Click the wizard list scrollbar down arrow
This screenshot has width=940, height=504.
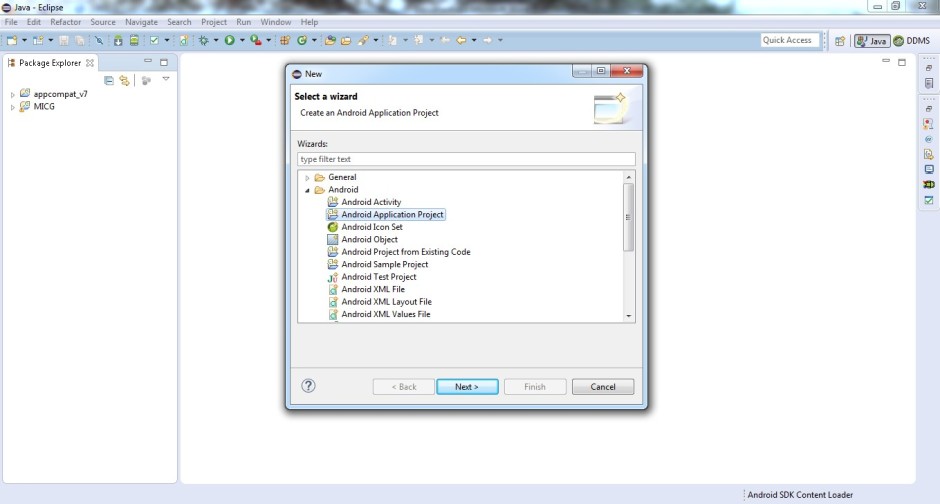[x=629, y=316]
